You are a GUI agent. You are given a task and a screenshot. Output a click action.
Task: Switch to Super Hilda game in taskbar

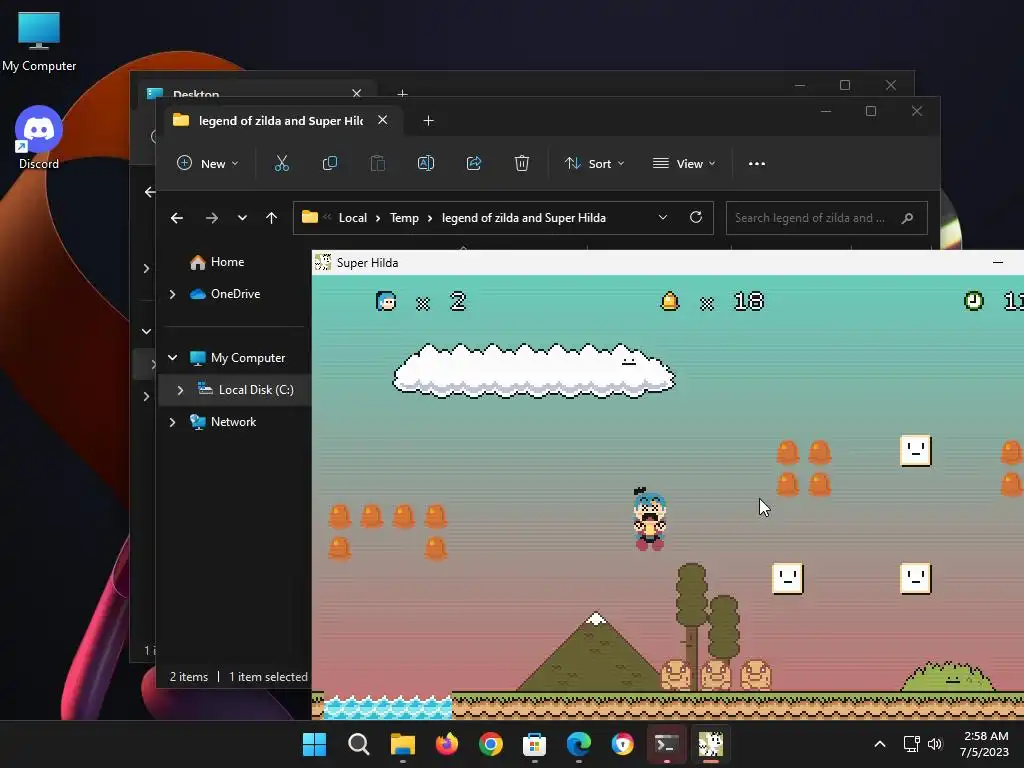coord(711,744)
